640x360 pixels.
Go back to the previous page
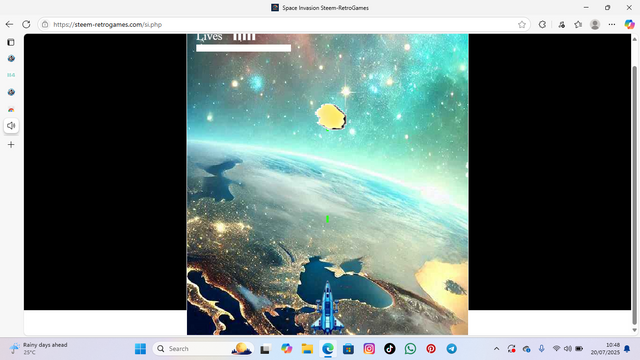pos(9,24)
